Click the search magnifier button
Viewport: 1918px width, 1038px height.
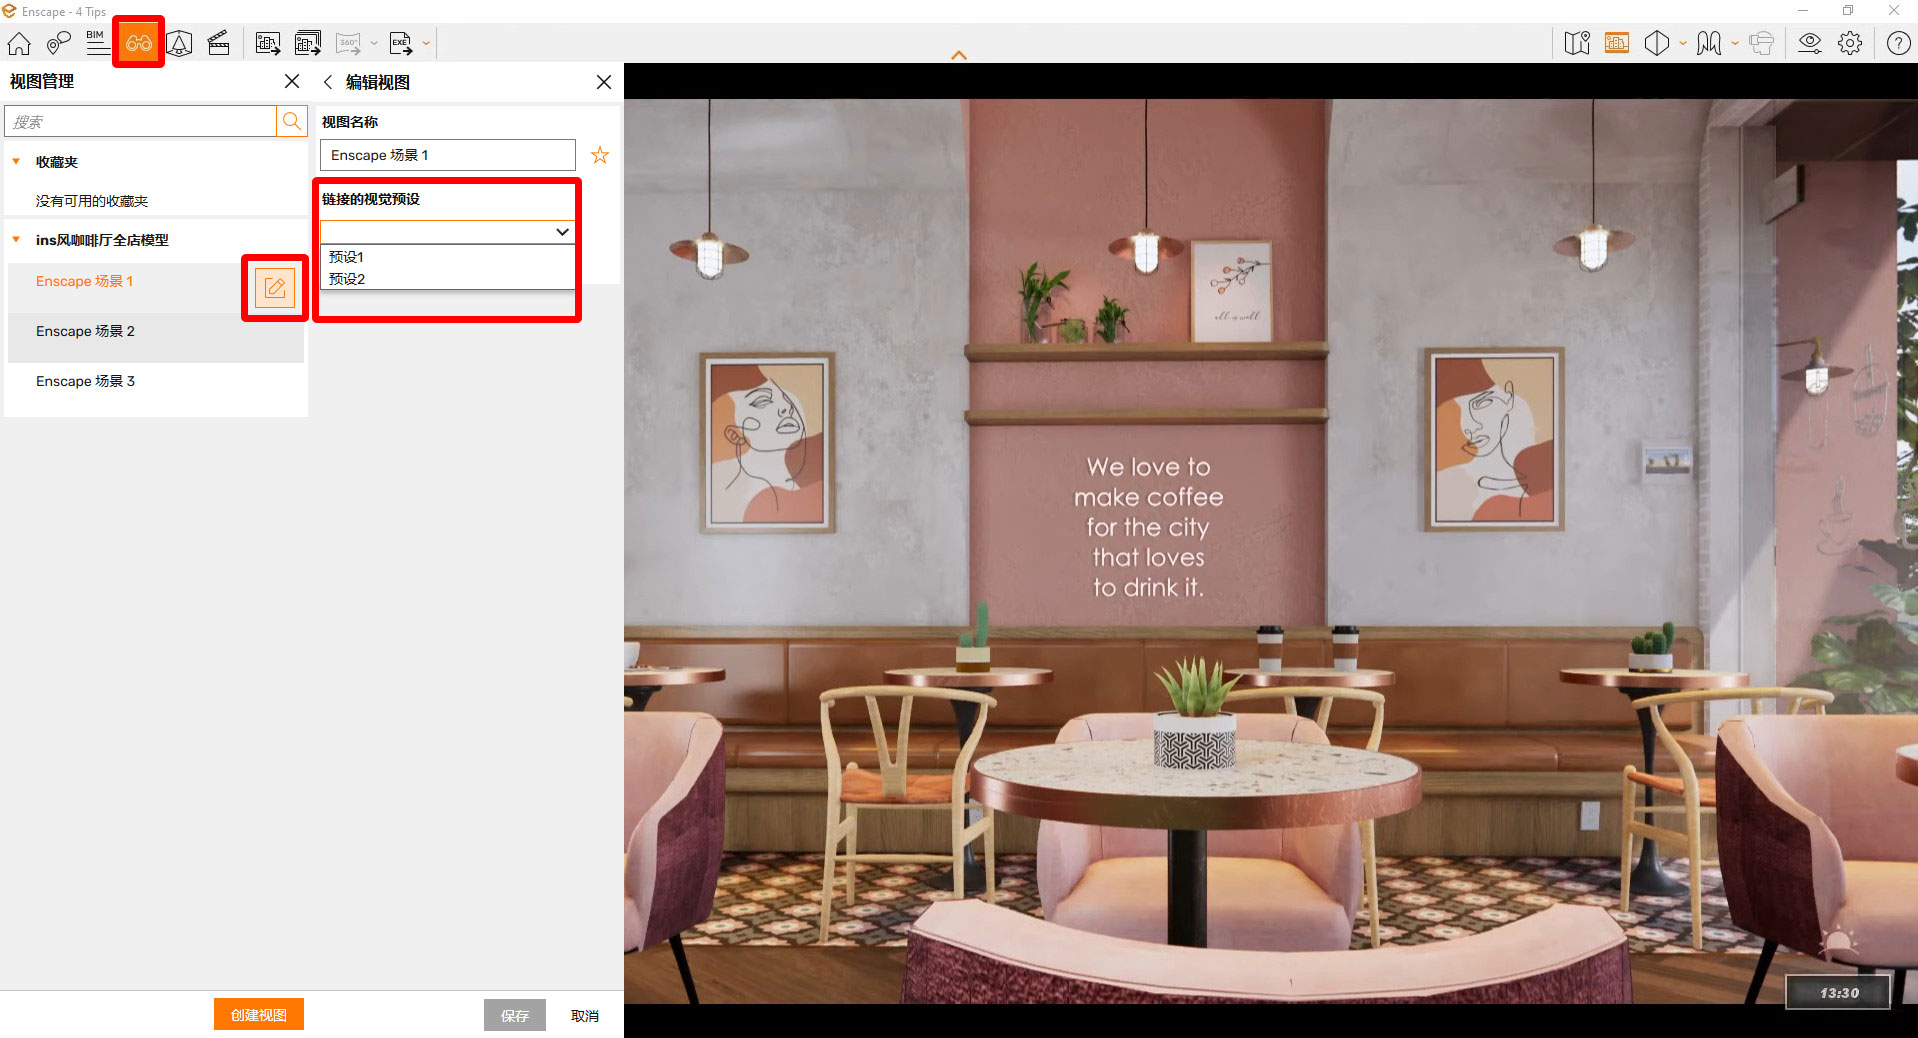(291, 121)
